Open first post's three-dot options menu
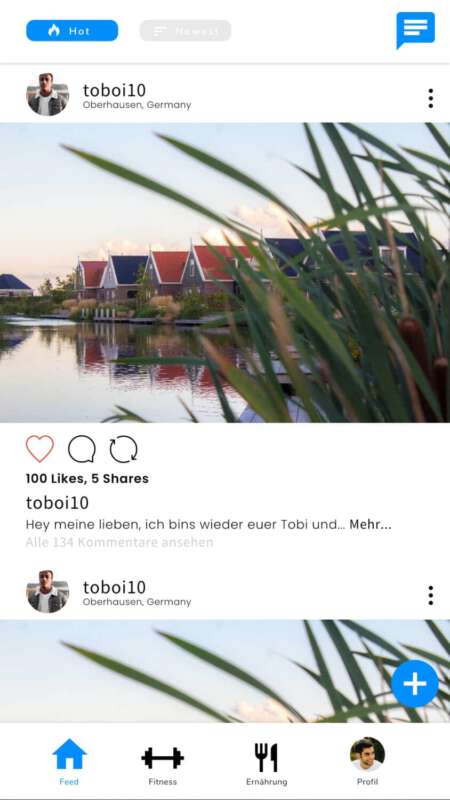This screenshot has height=800, width=450. pos(431,98)
